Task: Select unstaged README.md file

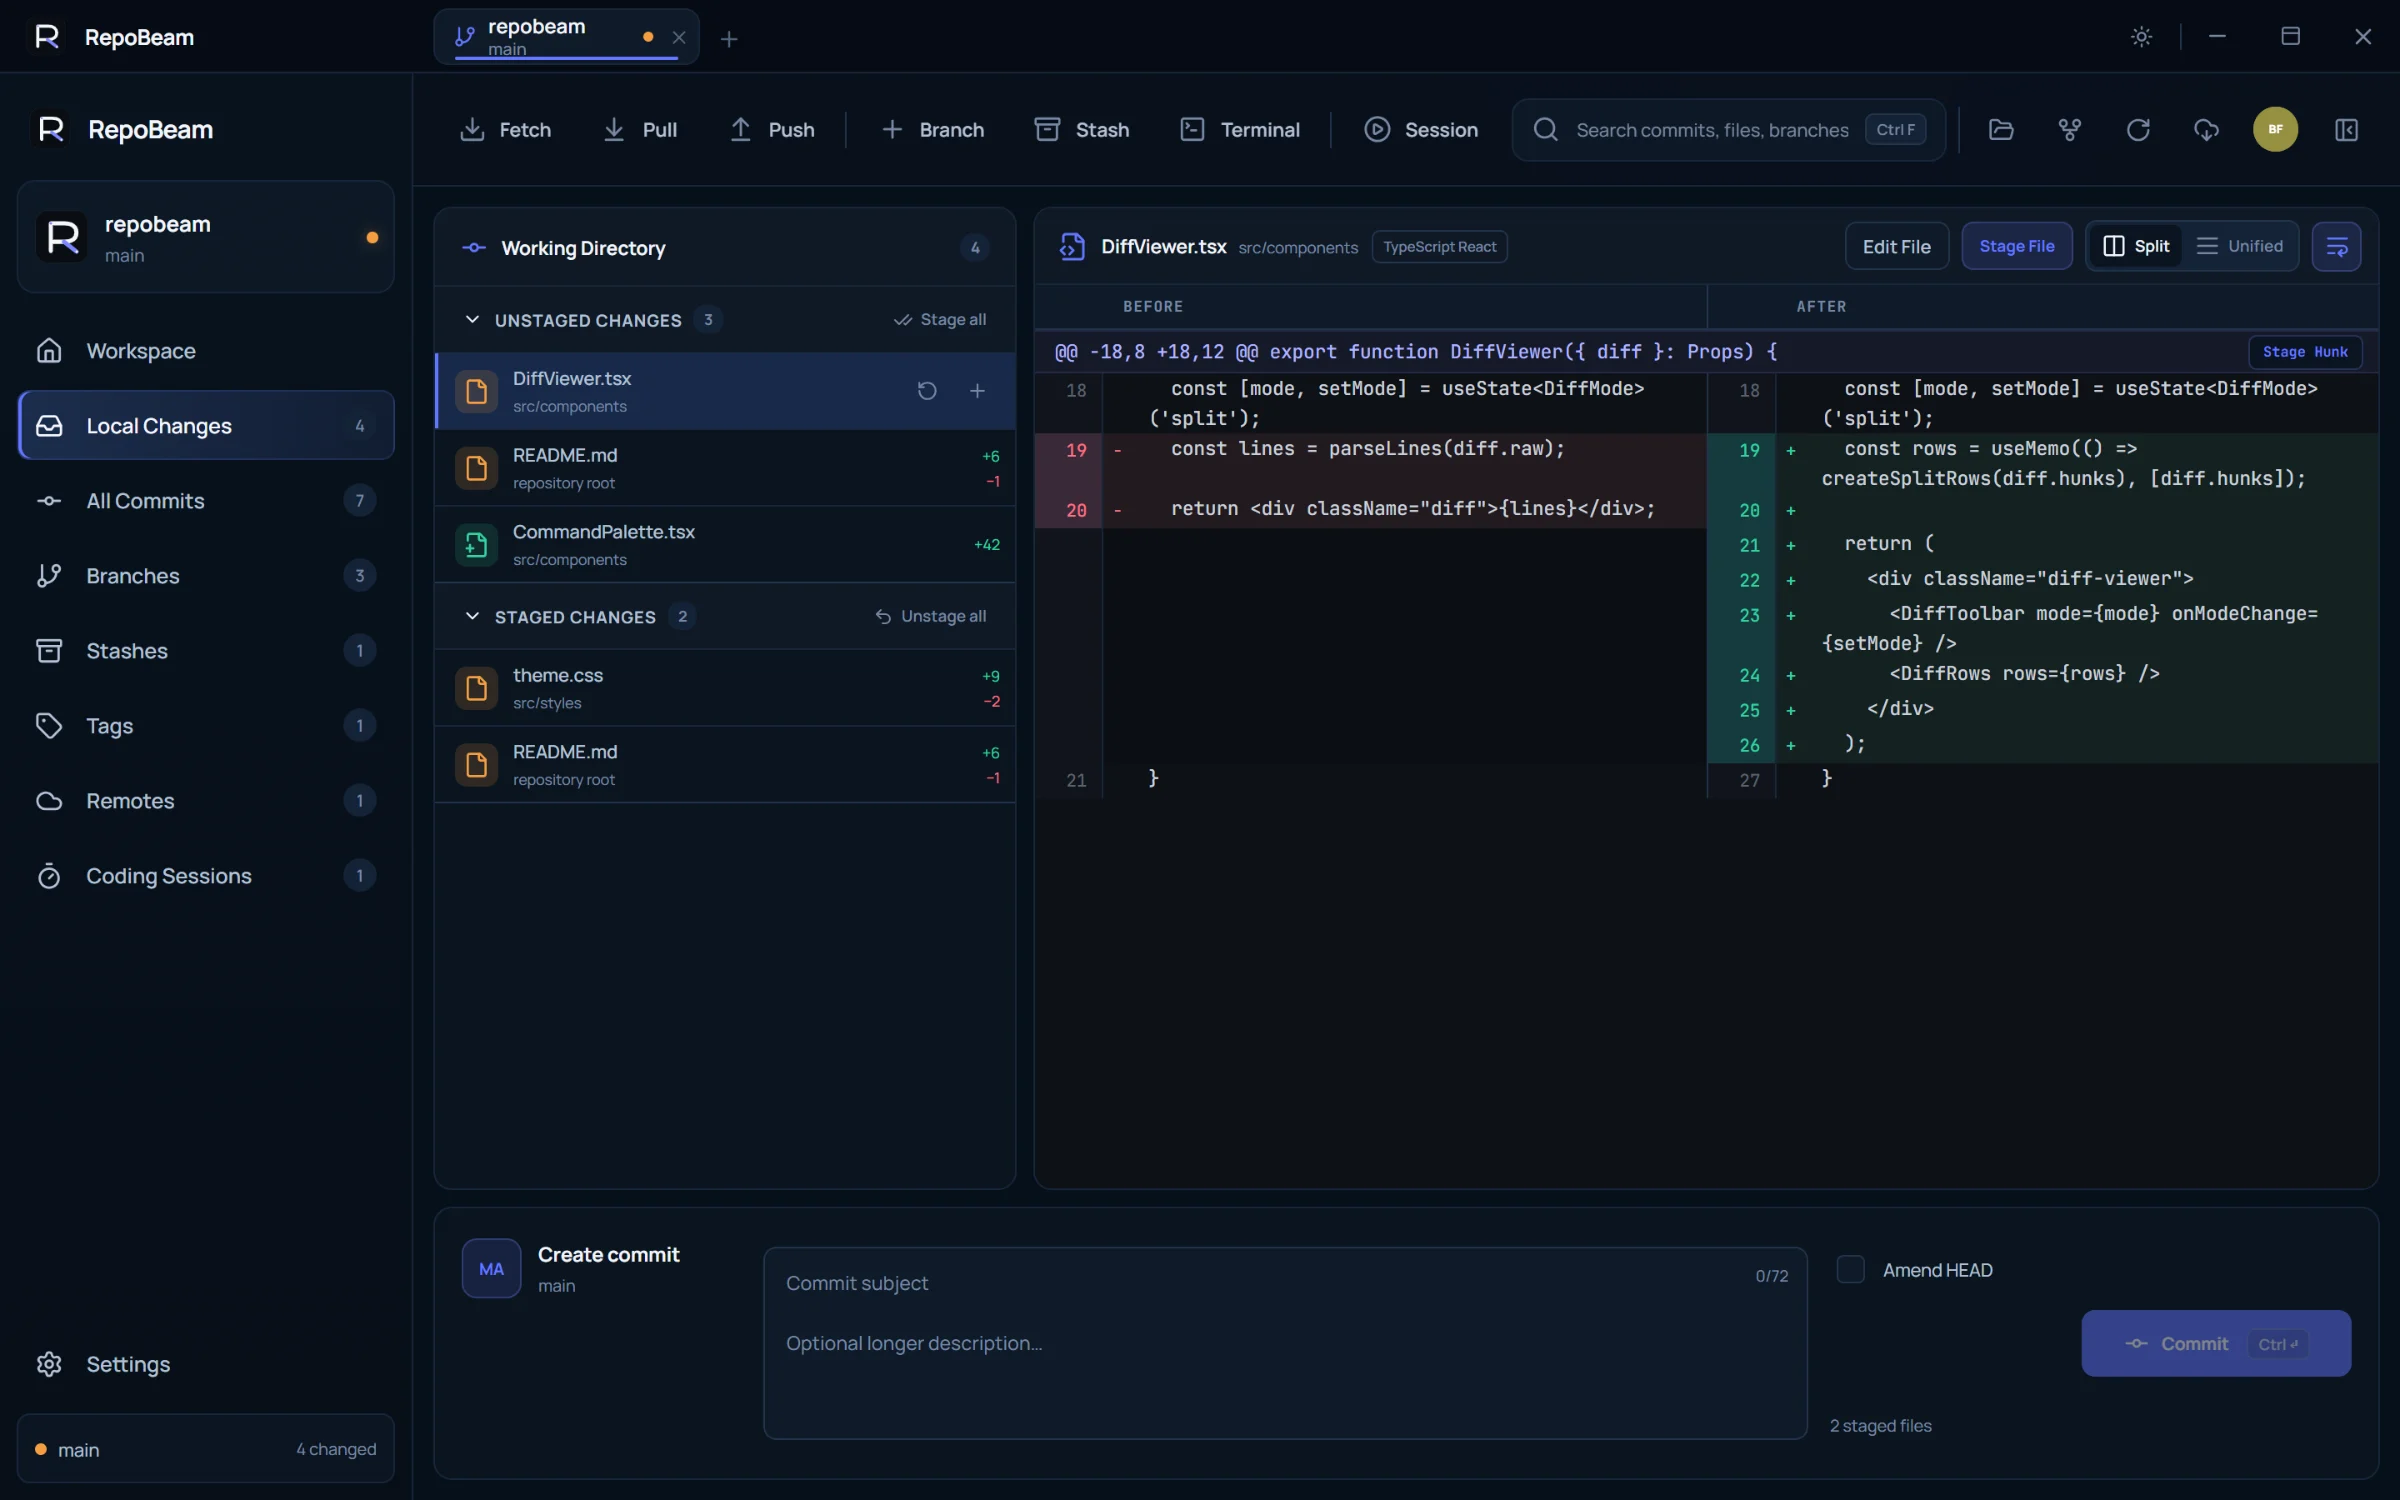Action: tap(725, 468)
